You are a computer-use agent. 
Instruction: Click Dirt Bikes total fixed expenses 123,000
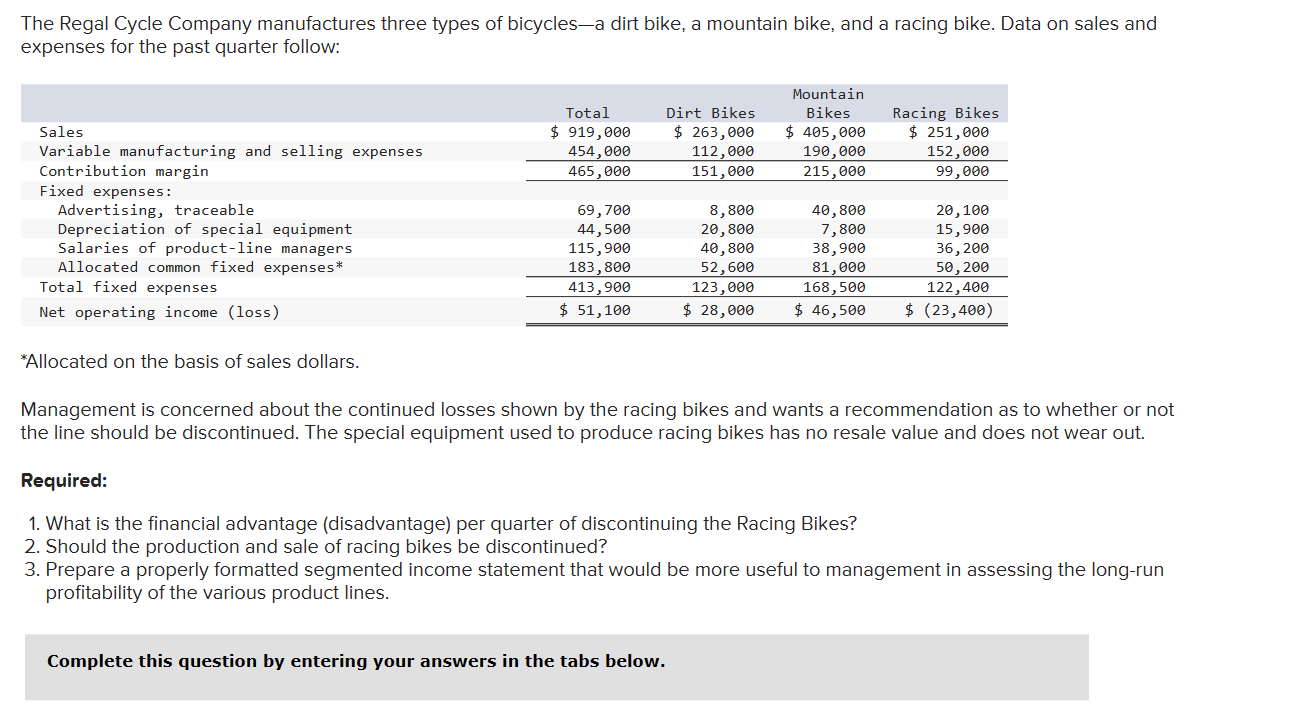point(724,287)
